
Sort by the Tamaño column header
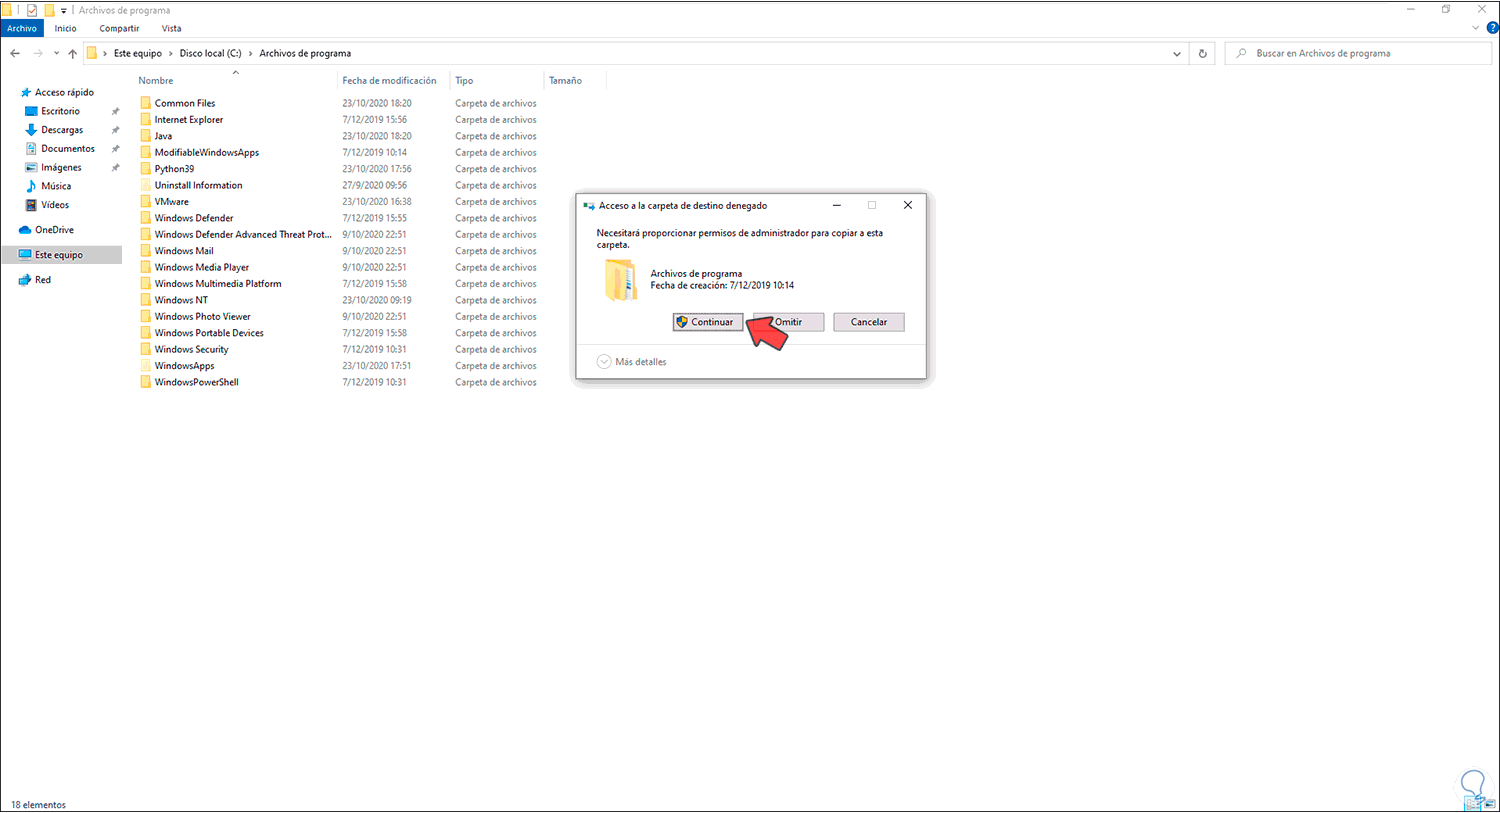coord(565,81)
